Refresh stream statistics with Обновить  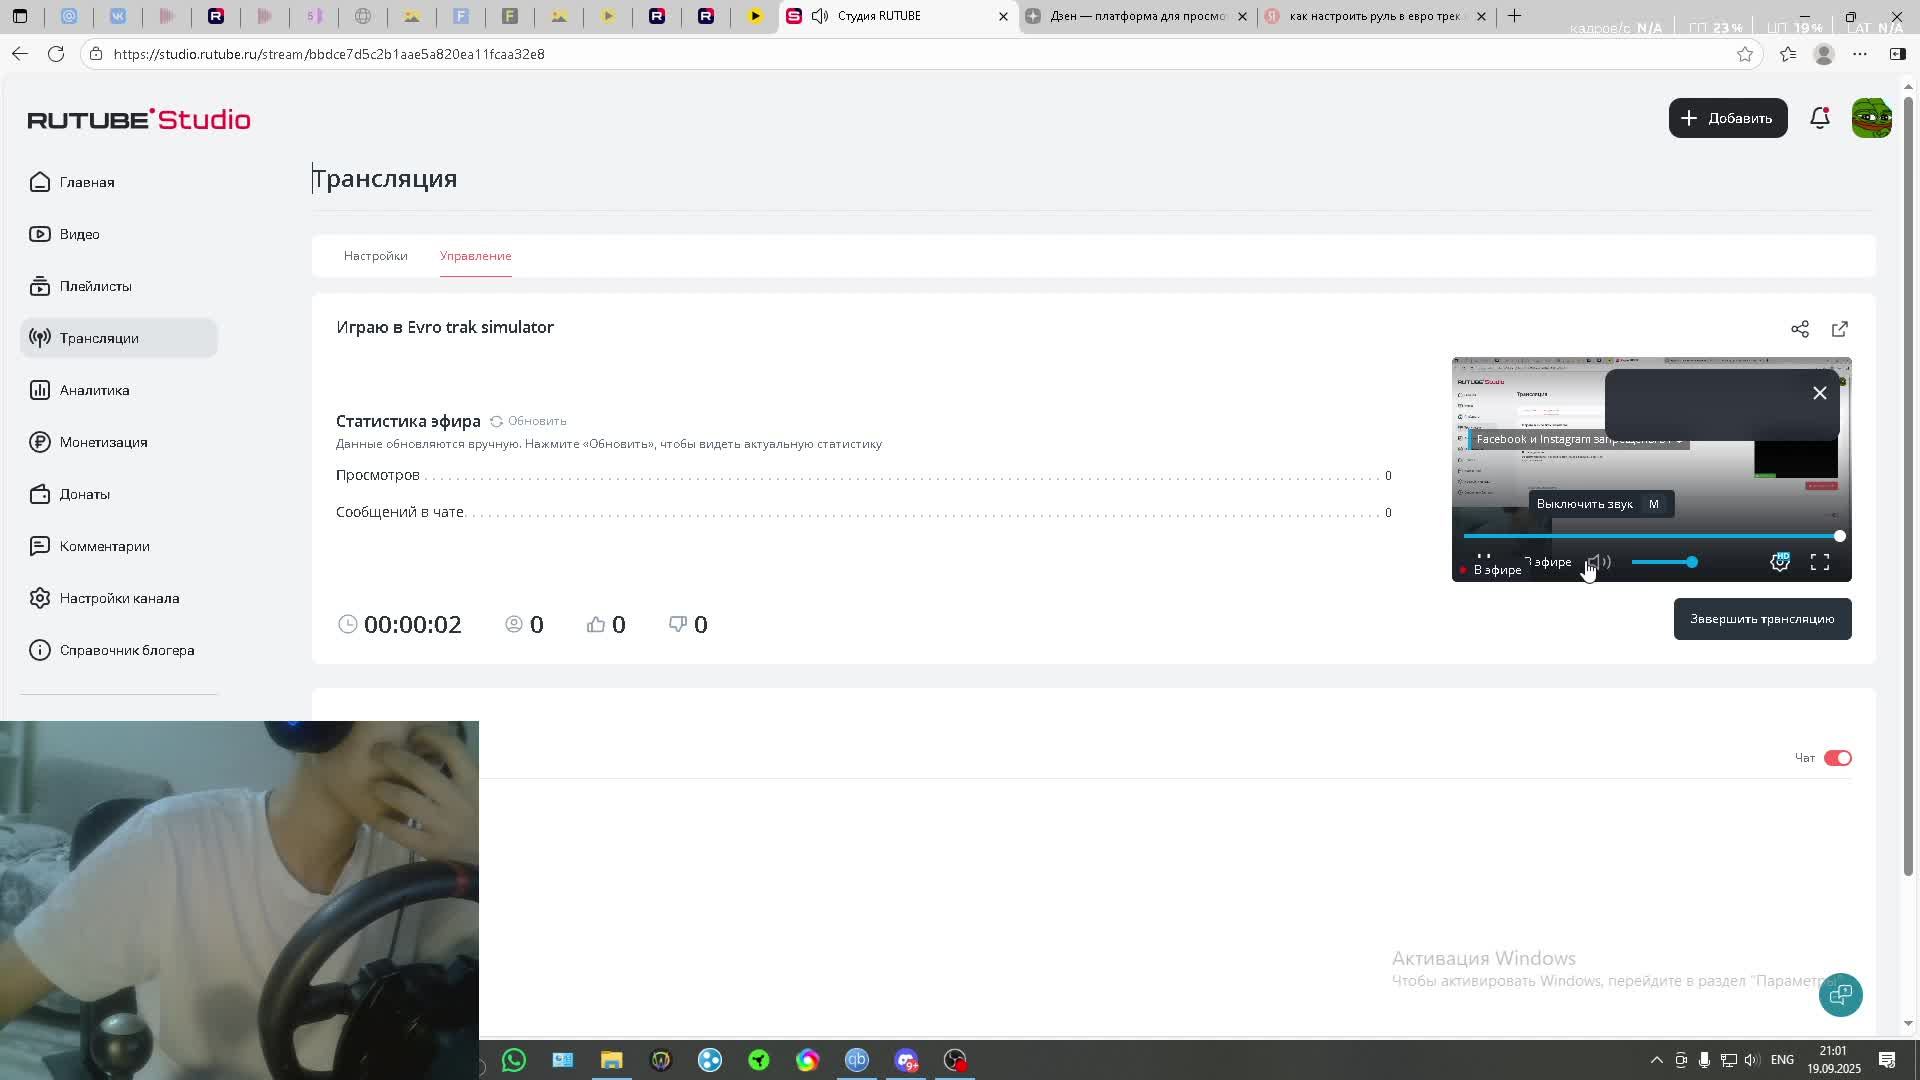(528, 421)
